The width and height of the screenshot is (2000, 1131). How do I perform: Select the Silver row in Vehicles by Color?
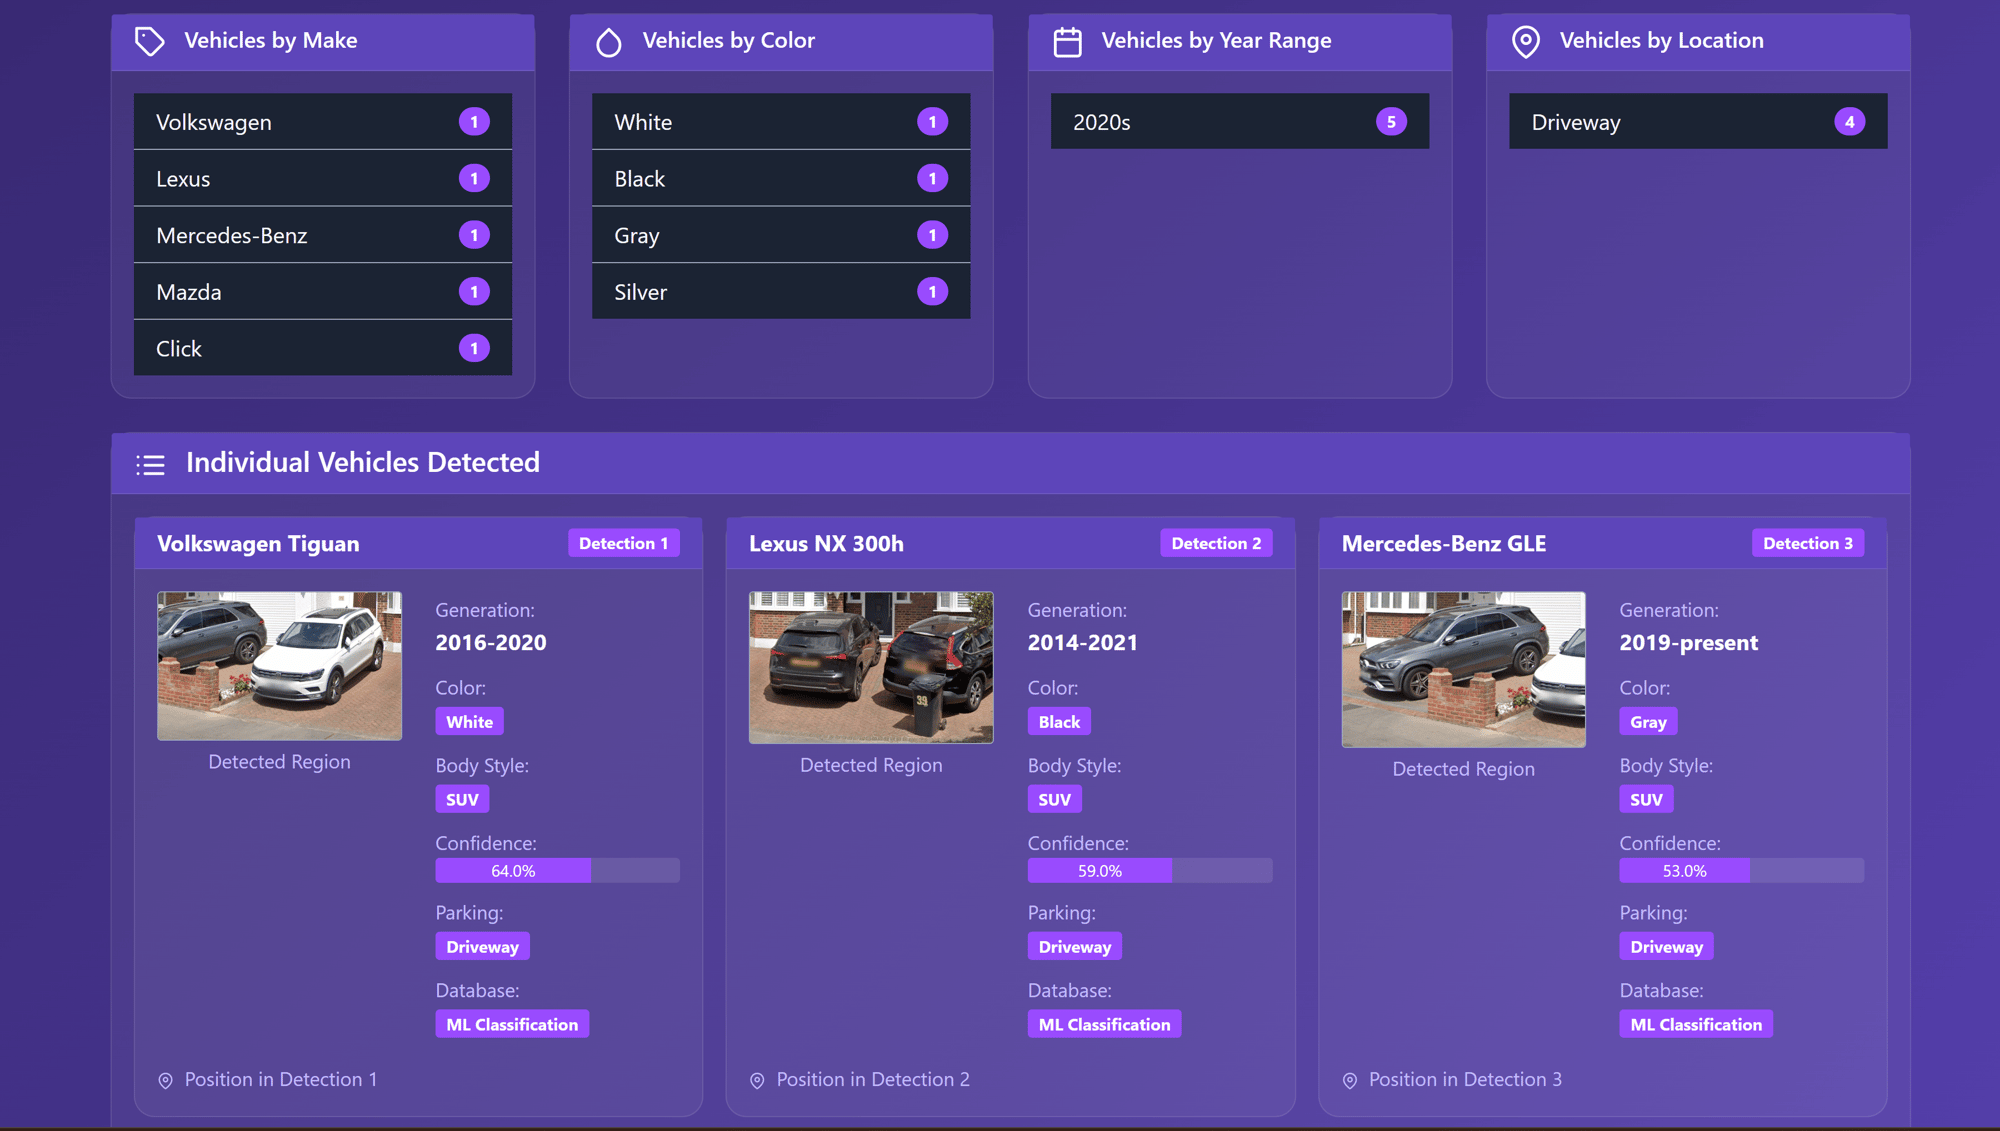[781, 292]
